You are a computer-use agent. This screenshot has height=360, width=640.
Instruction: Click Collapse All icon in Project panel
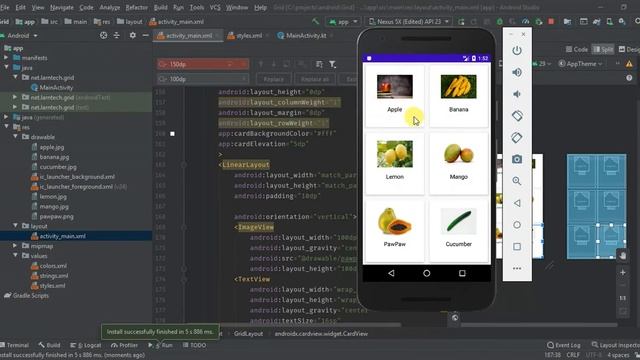pyautogui.click(x=117, y=36)
